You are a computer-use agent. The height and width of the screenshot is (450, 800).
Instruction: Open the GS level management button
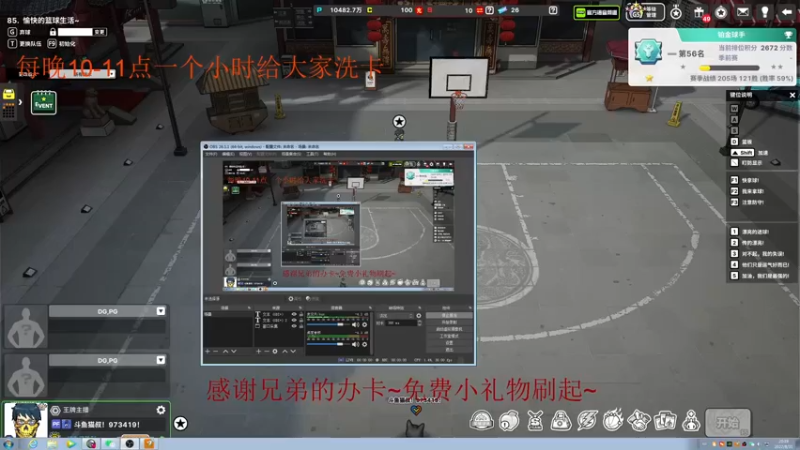[x=645, y=12]
